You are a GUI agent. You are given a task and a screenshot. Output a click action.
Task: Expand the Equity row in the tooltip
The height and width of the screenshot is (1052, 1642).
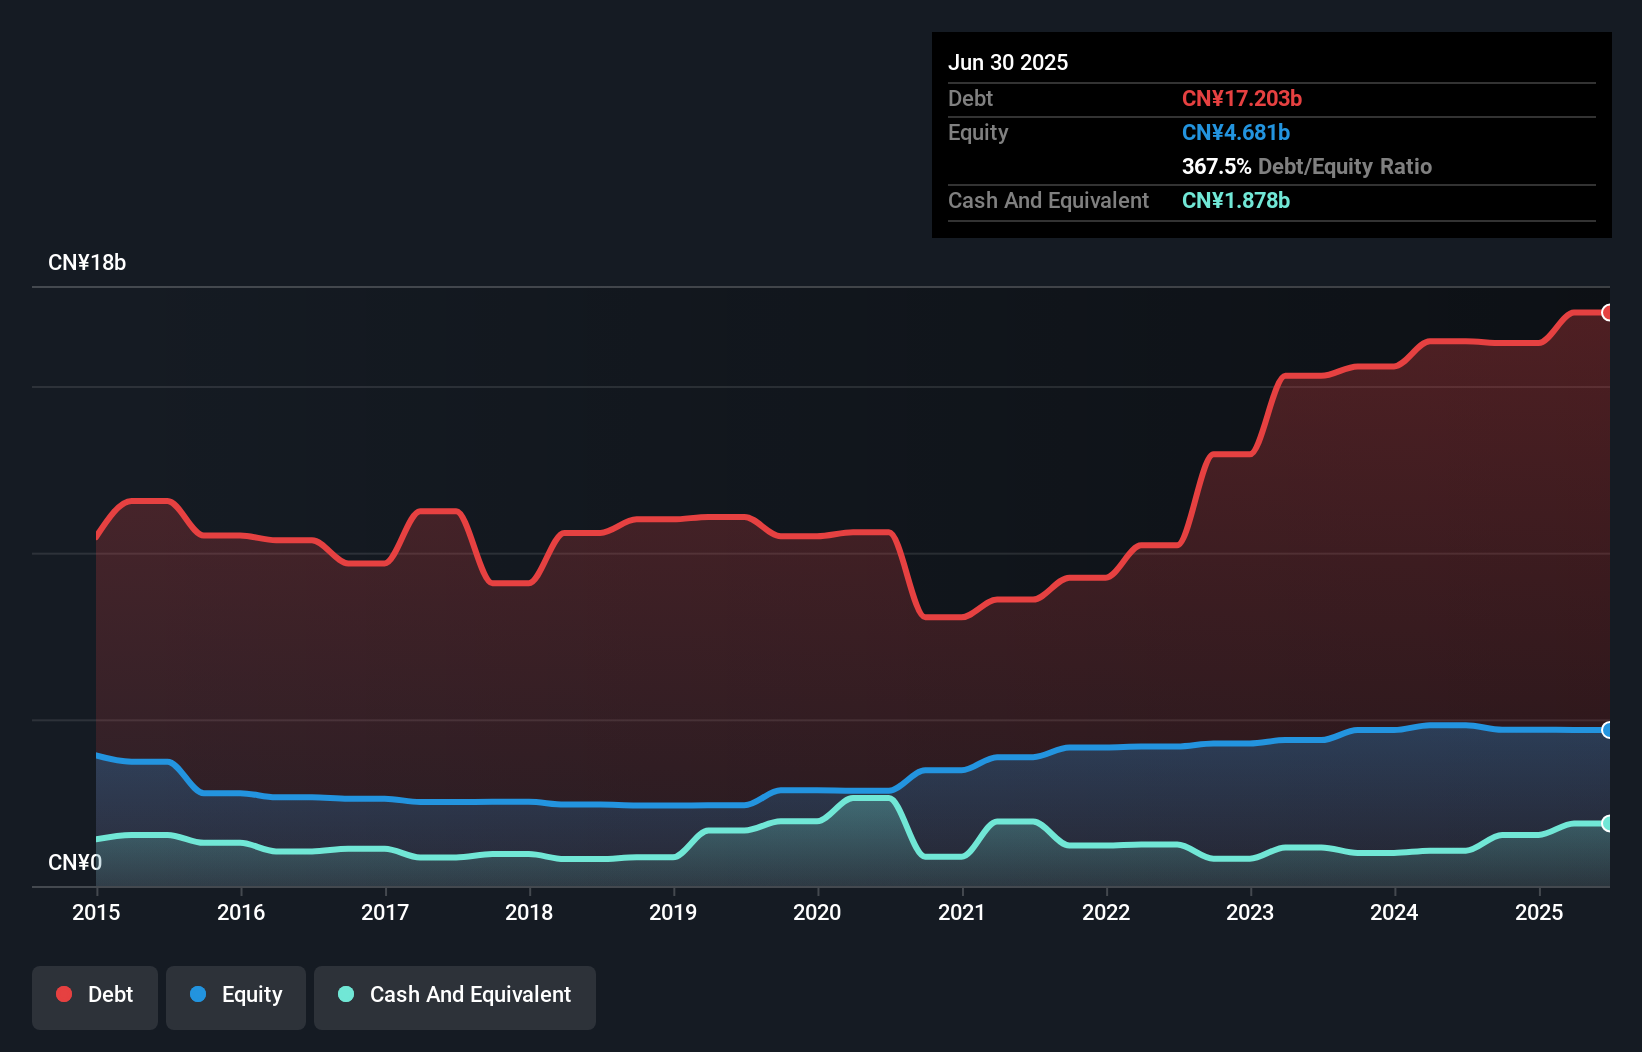pyautogui.click(x=978, y=132)
